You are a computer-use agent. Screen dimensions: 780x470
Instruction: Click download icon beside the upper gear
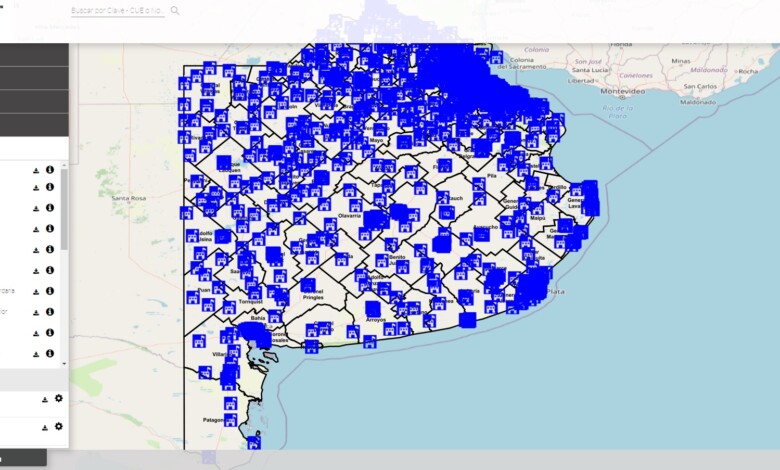45,399
